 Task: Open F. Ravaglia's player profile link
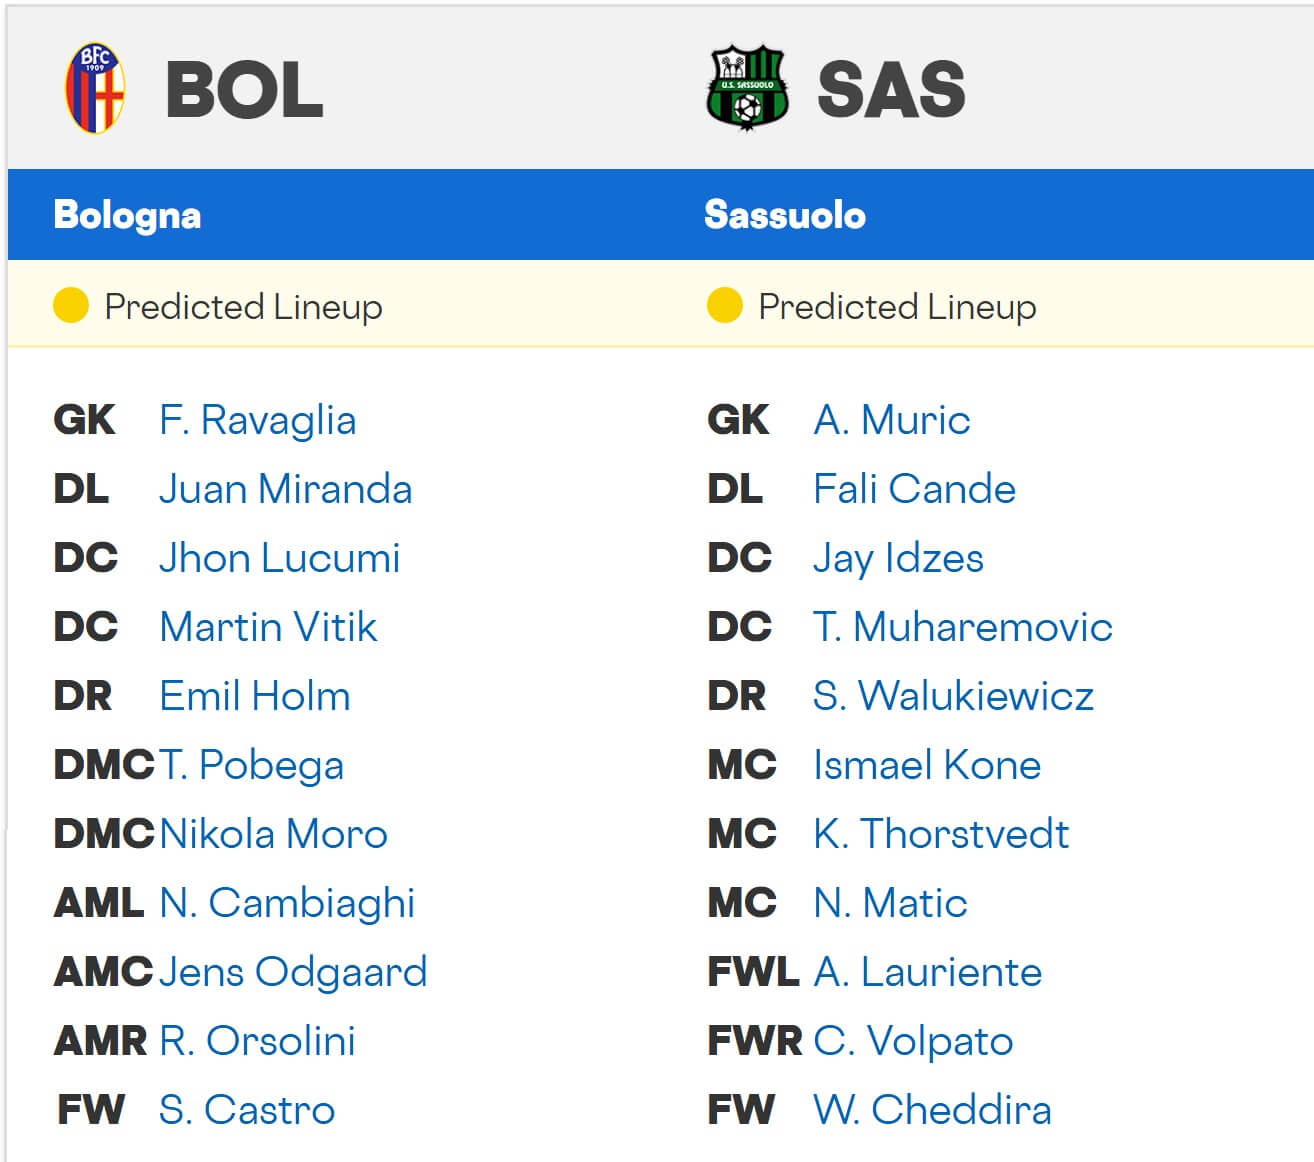pyautogui.click(x=257, y=420)
